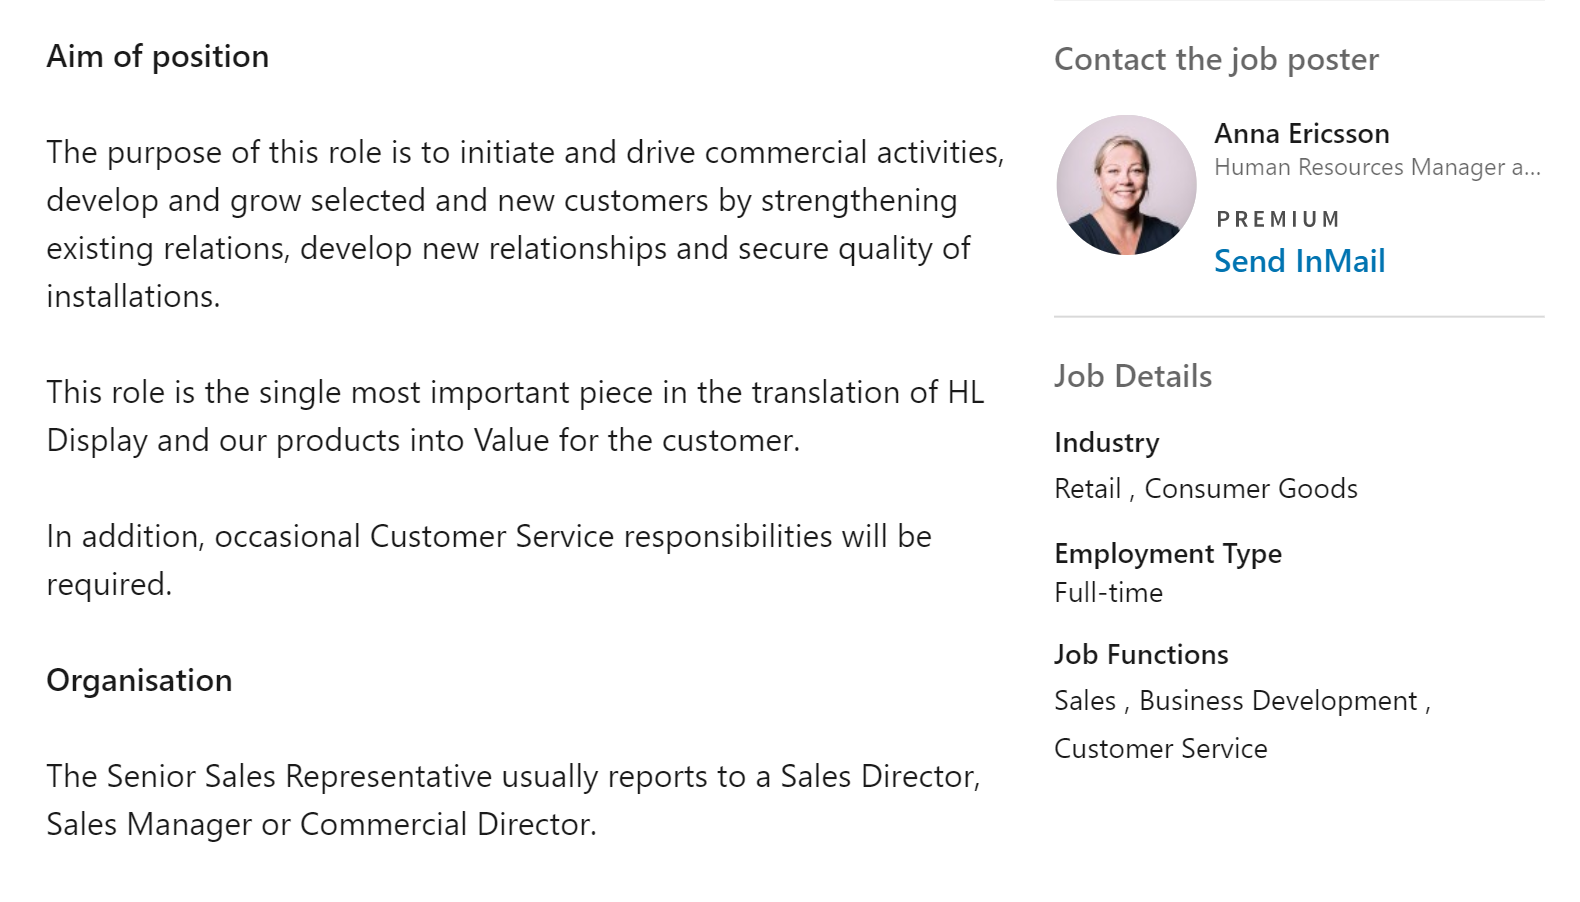The width and height of the screenshot is (1580, 902).
Task: Click the Anna Ericsson name
Action: tap(1301, 133)
